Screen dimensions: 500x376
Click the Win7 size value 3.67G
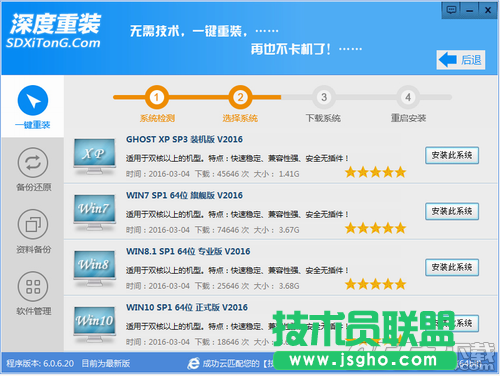[x=289, y=230]
